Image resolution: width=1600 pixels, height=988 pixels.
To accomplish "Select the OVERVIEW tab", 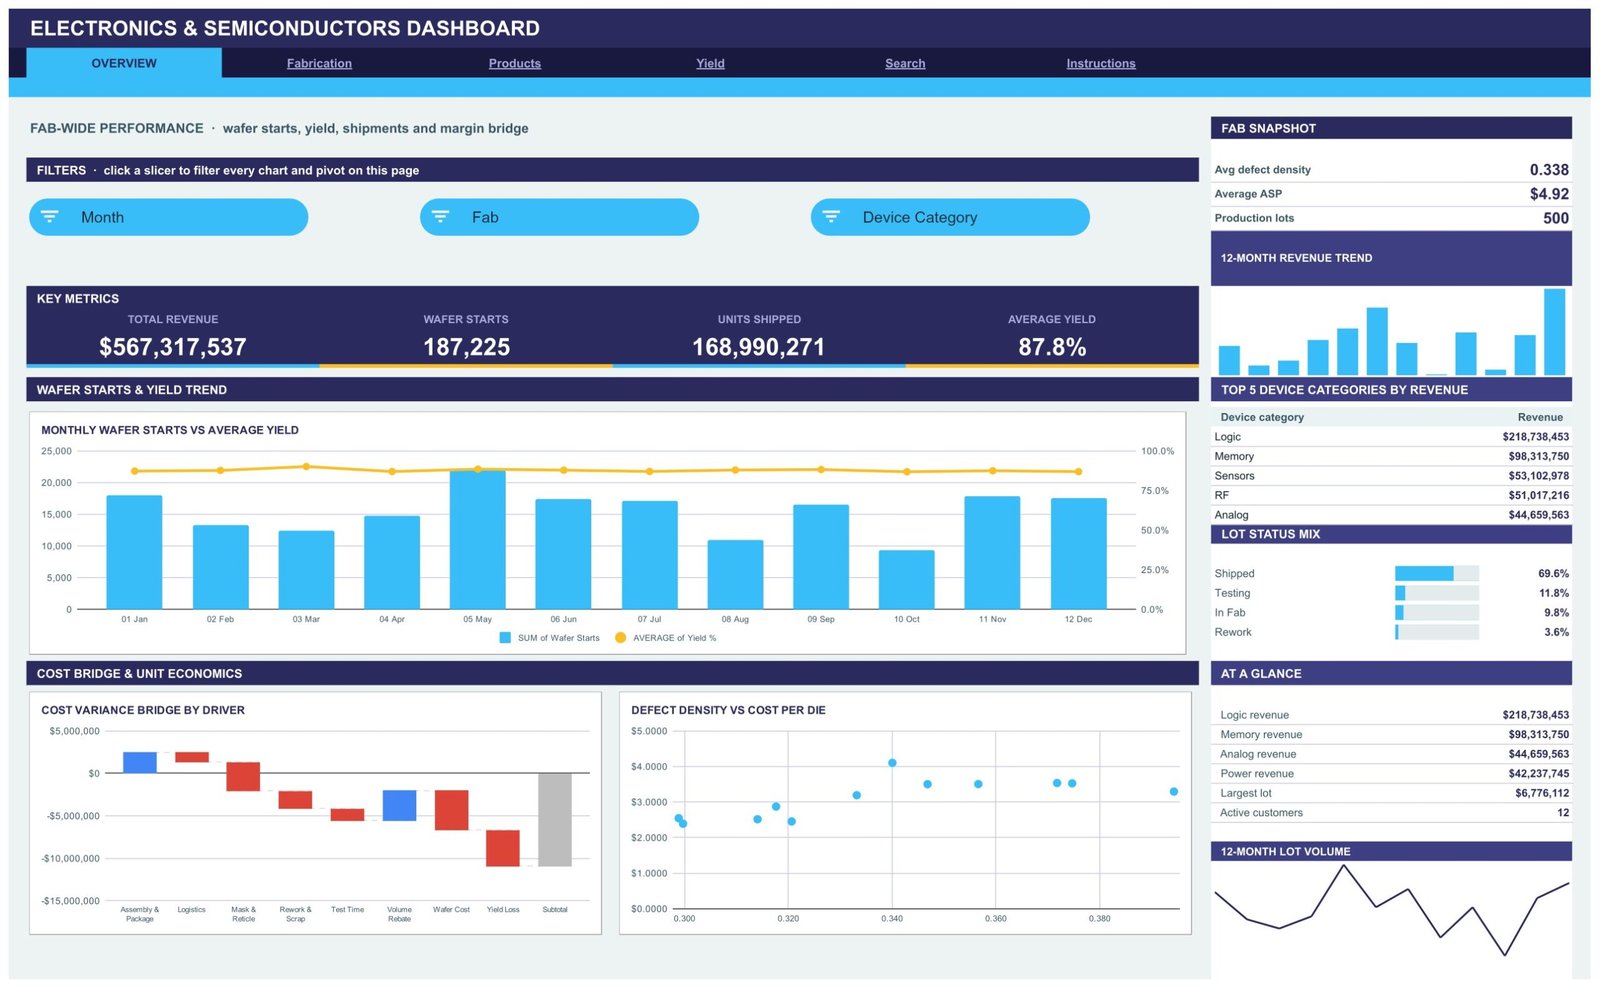I will [x=124, y=63].
